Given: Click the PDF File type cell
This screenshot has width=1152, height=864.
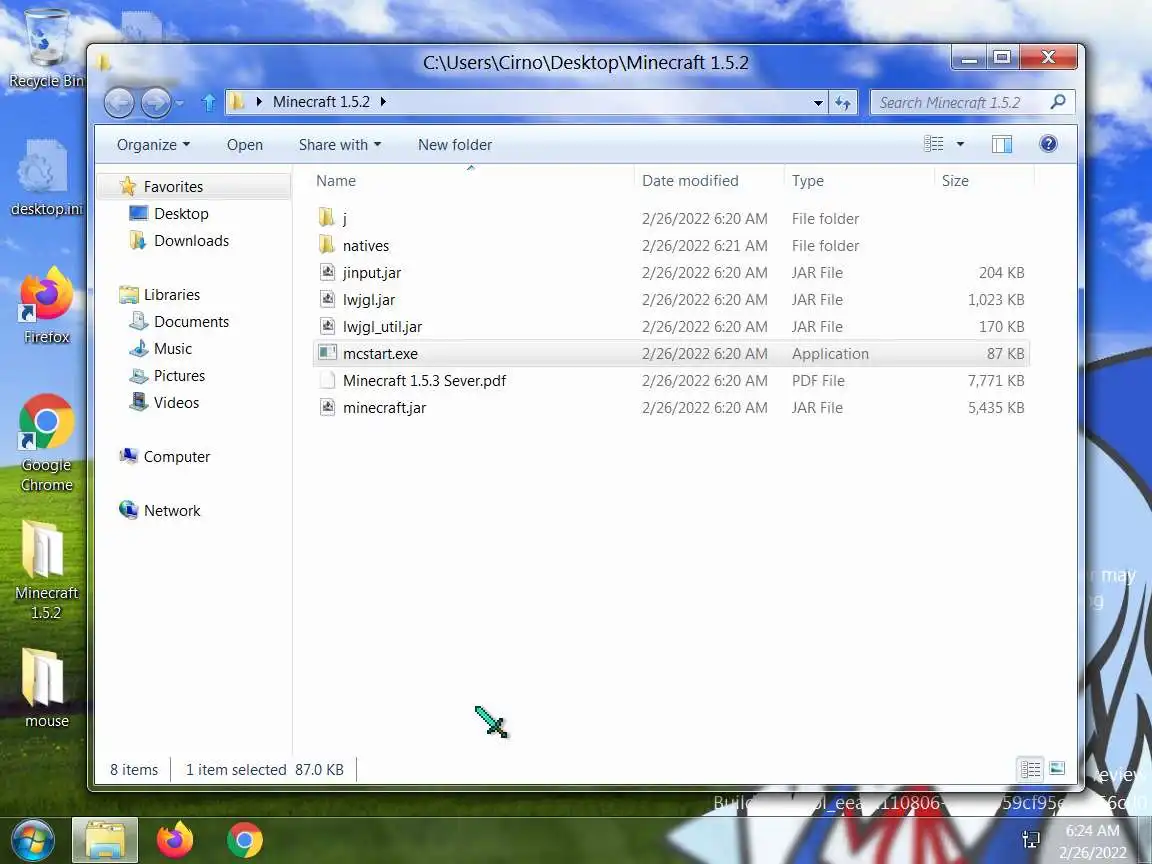Looking at the screenshot, I should tap(818, 381).
